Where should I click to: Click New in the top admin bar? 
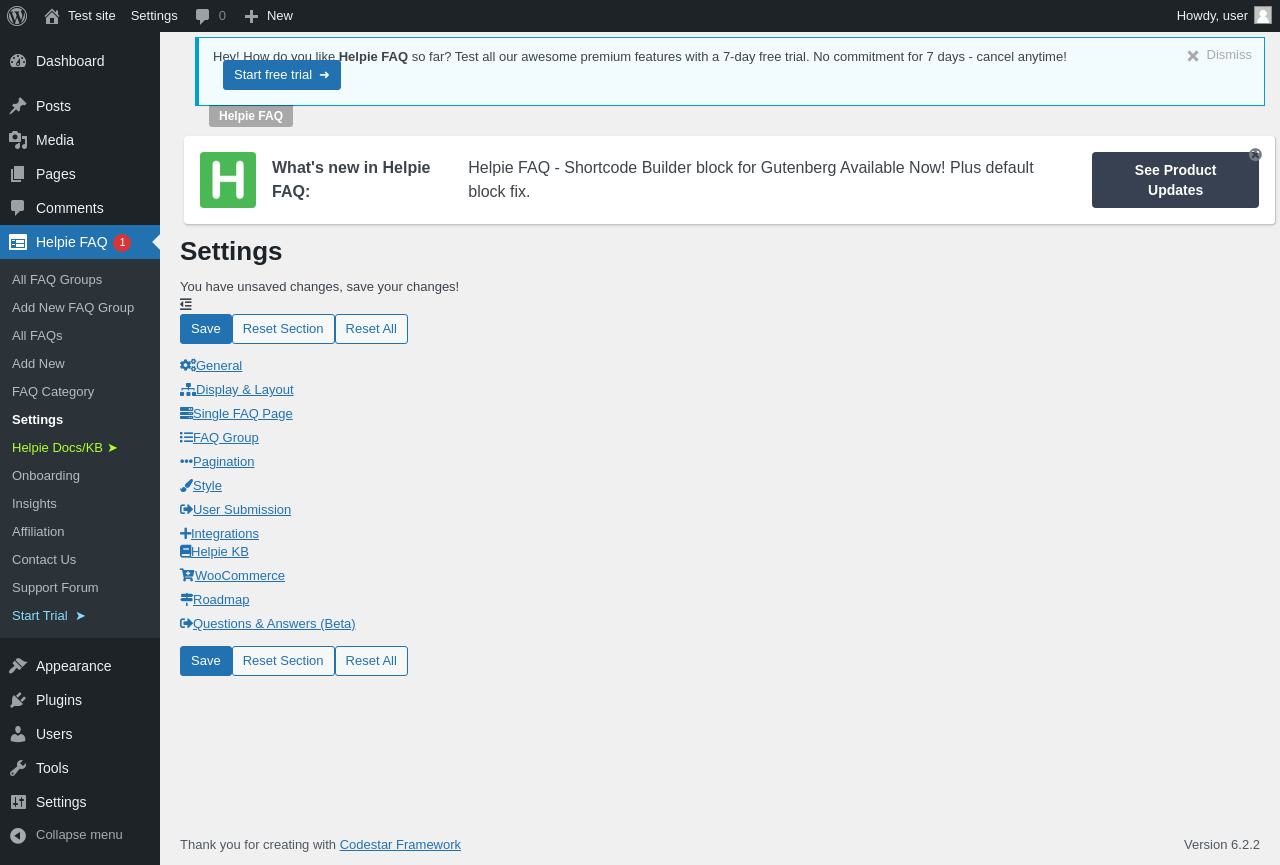coord(268,16)
